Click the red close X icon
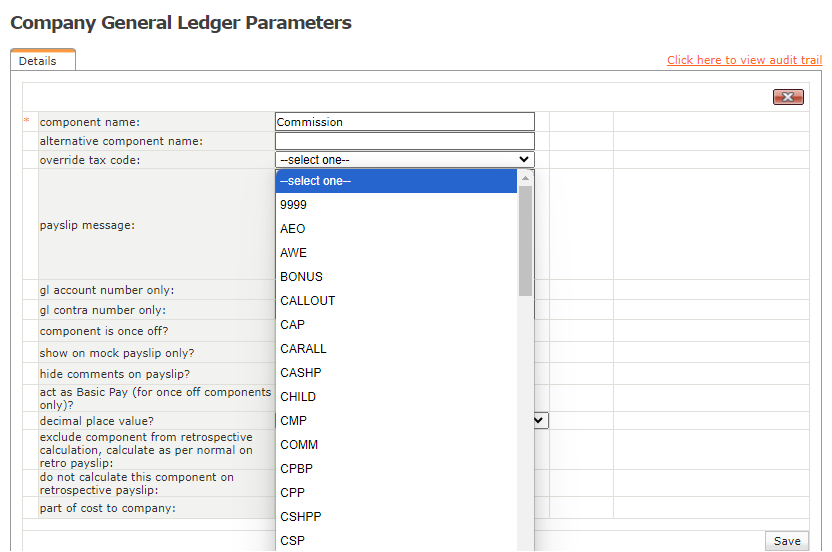Image resolution: width=832 pixels, height=552 pixels. (x=788, y=97)
